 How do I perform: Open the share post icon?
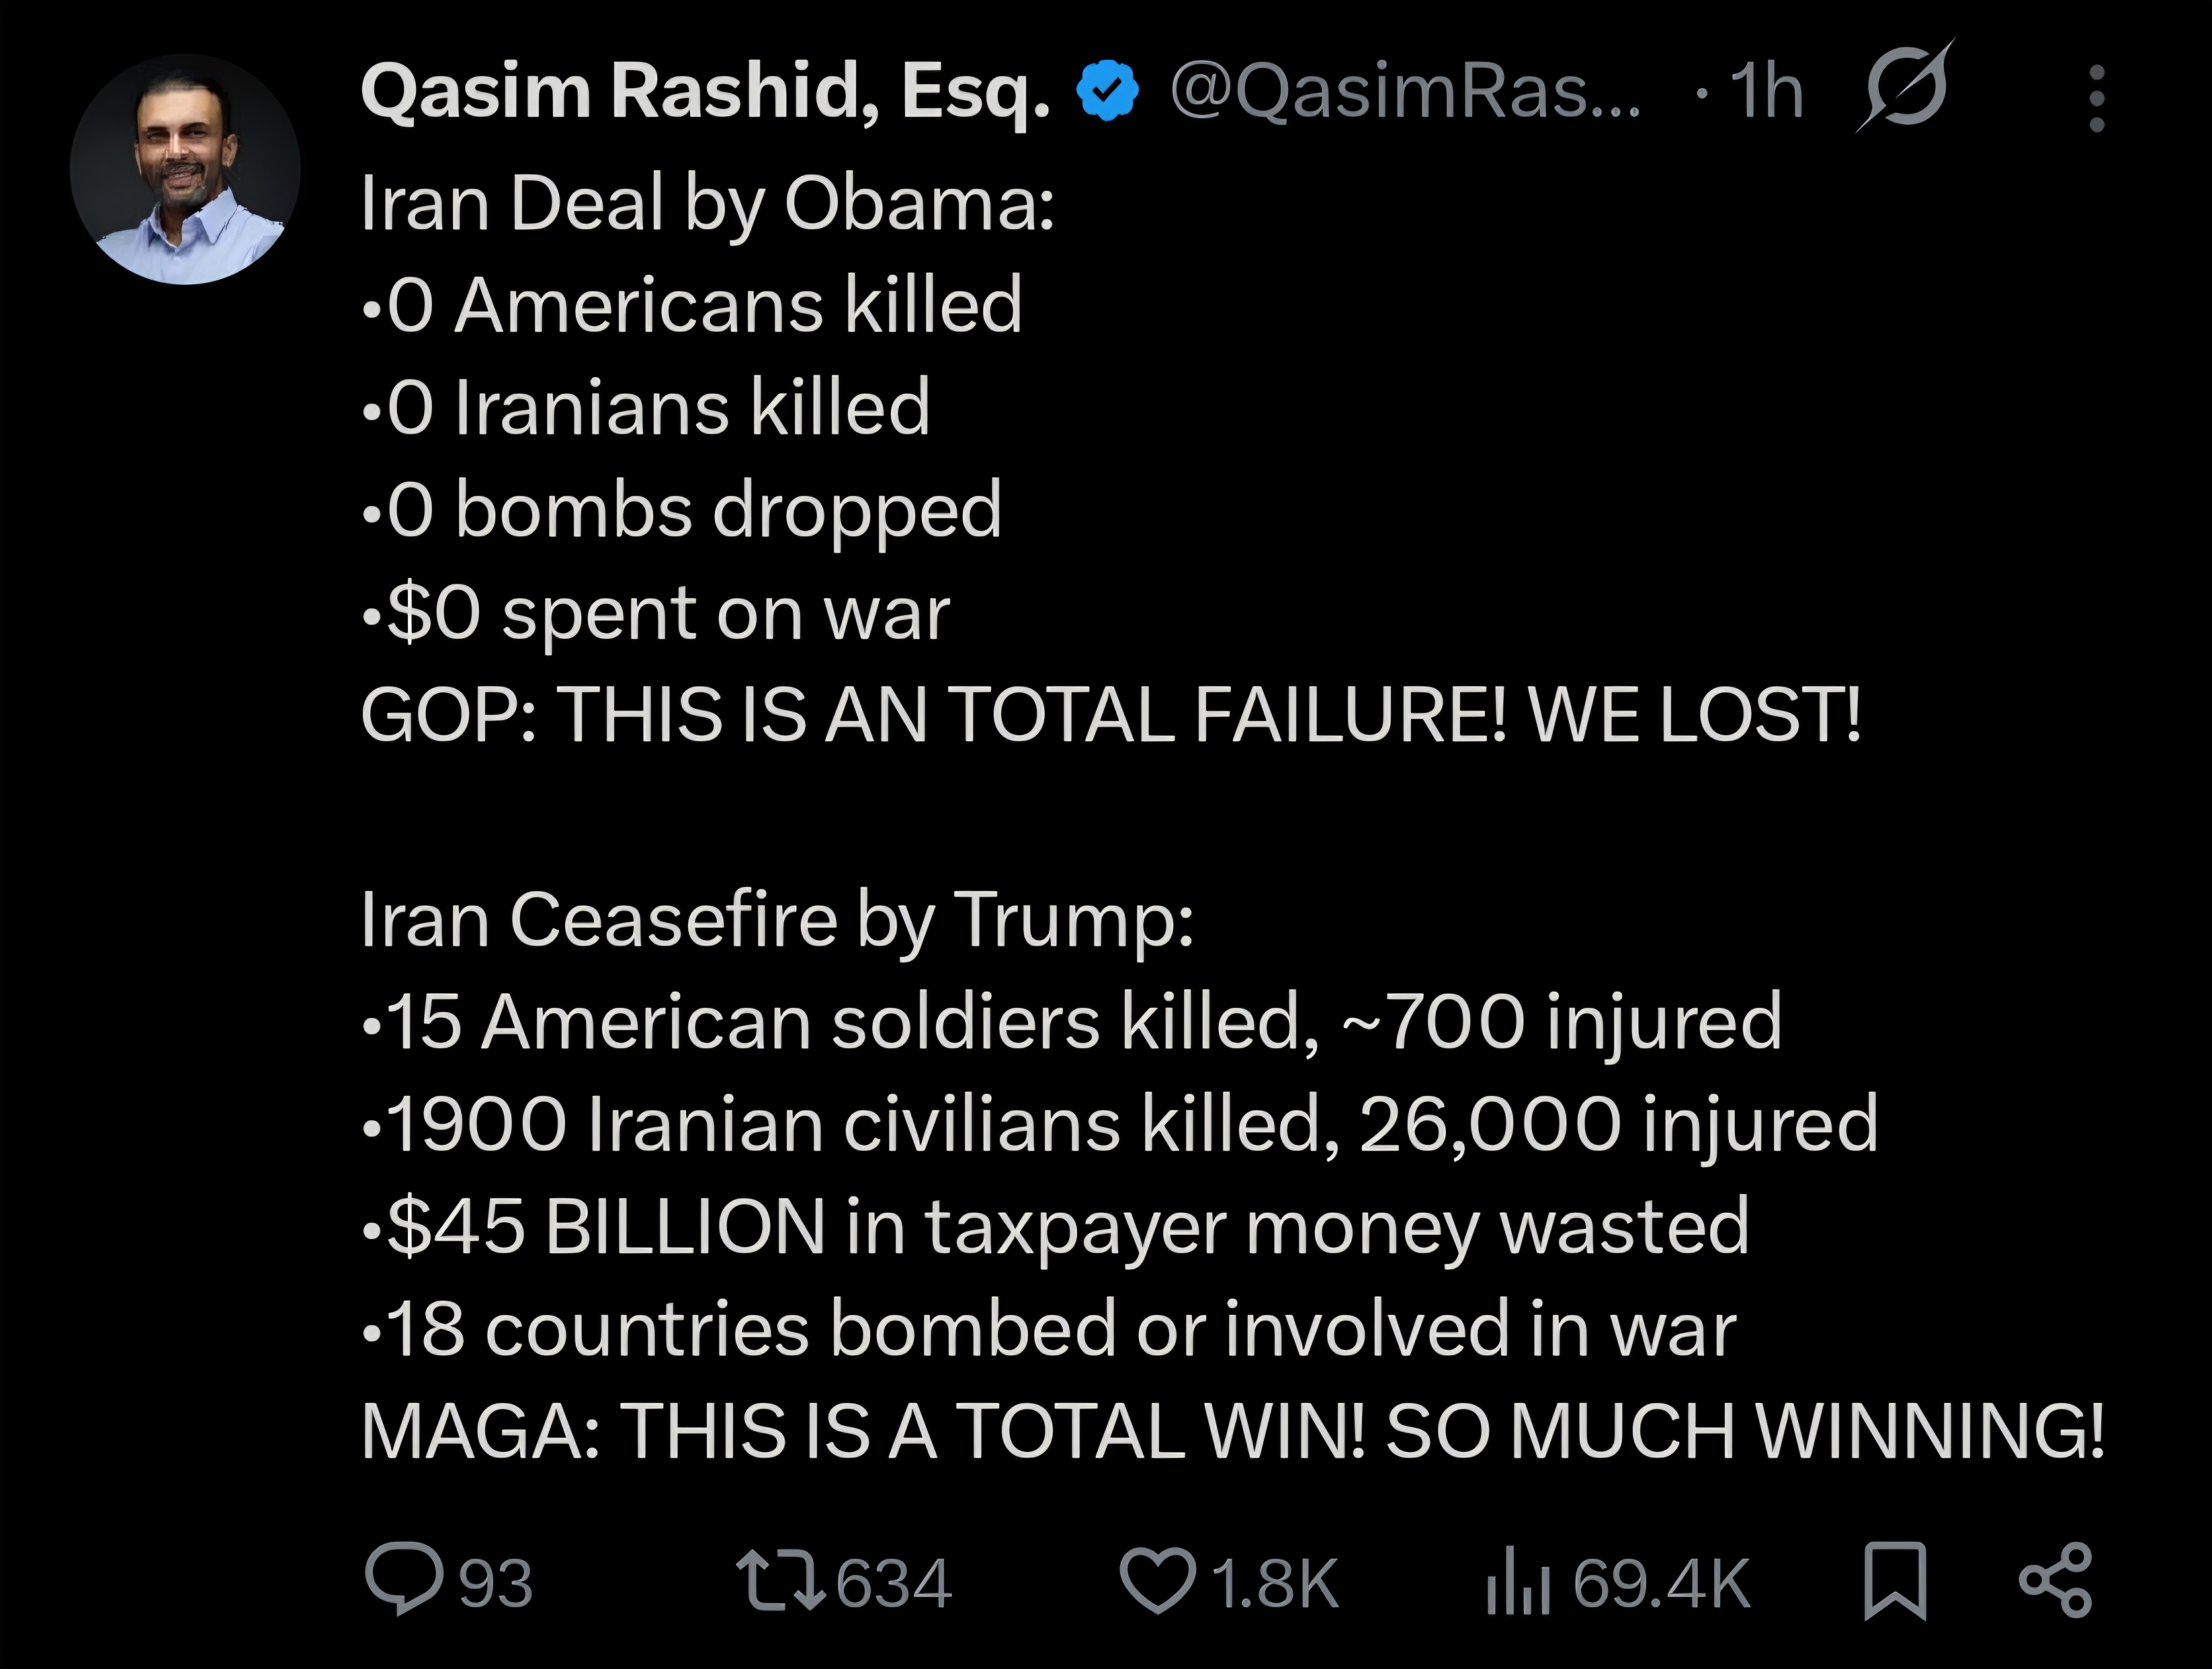pyautogui.click(x=2055, y=1581)
